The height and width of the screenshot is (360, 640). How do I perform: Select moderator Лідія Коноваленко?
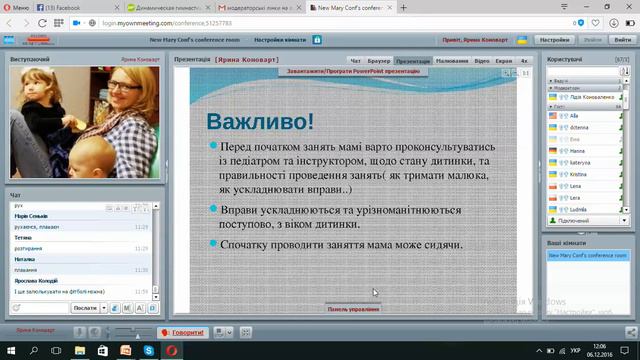[x=585, y=97]
